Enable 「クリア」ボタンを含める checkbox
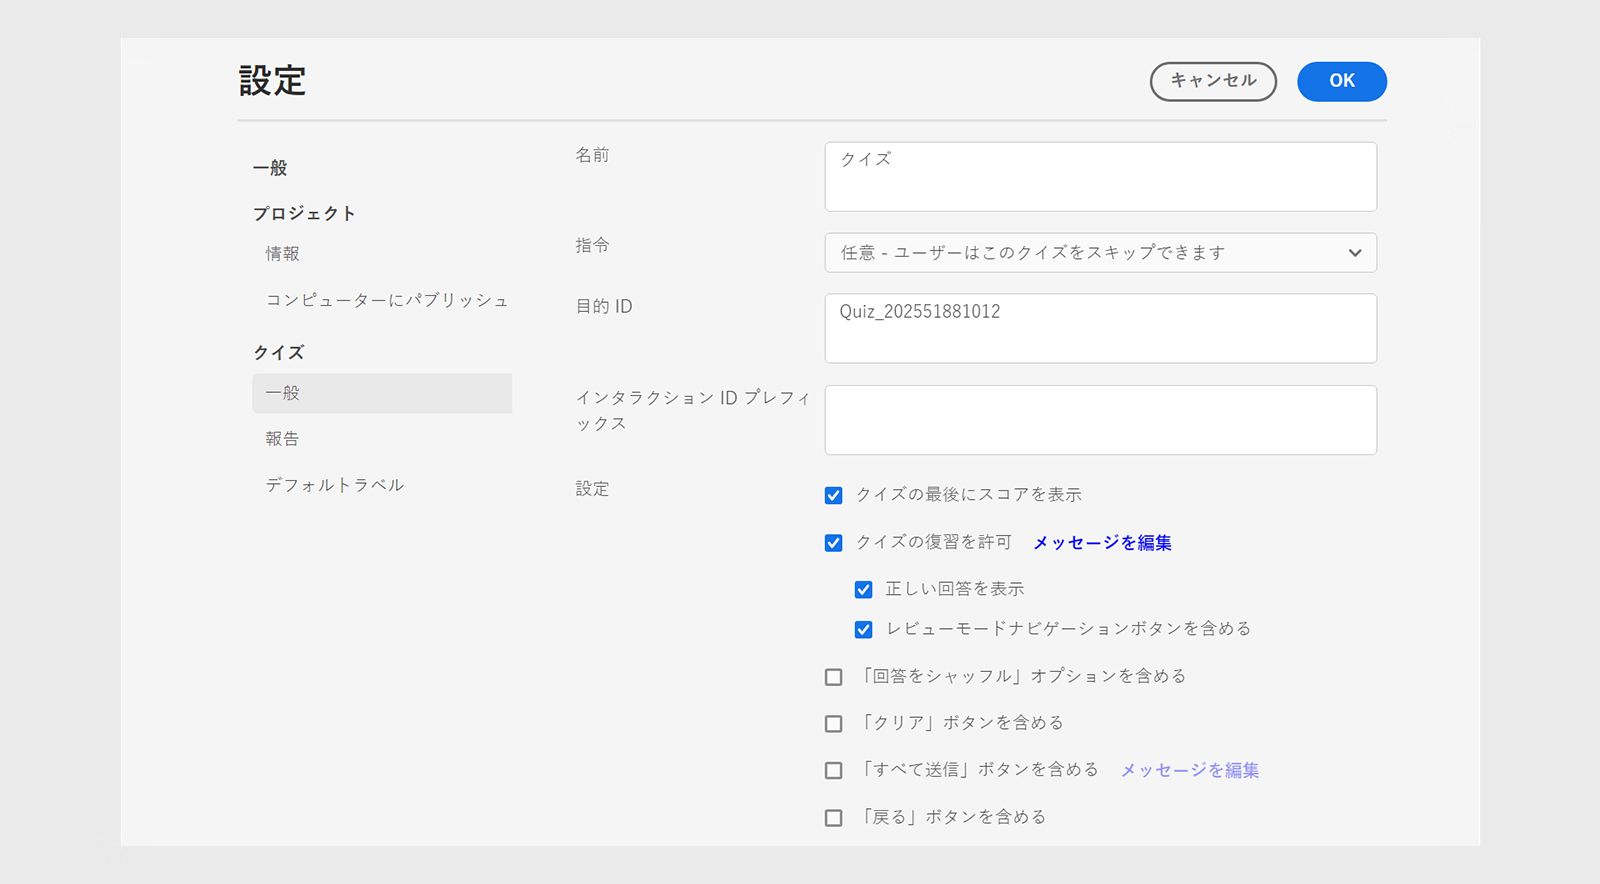1600x884 pixels. tap(833, 723)
